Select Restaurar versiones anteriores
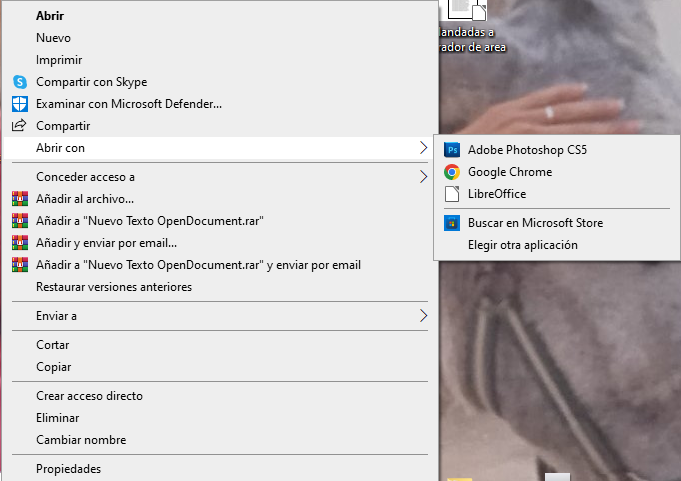 221,287
